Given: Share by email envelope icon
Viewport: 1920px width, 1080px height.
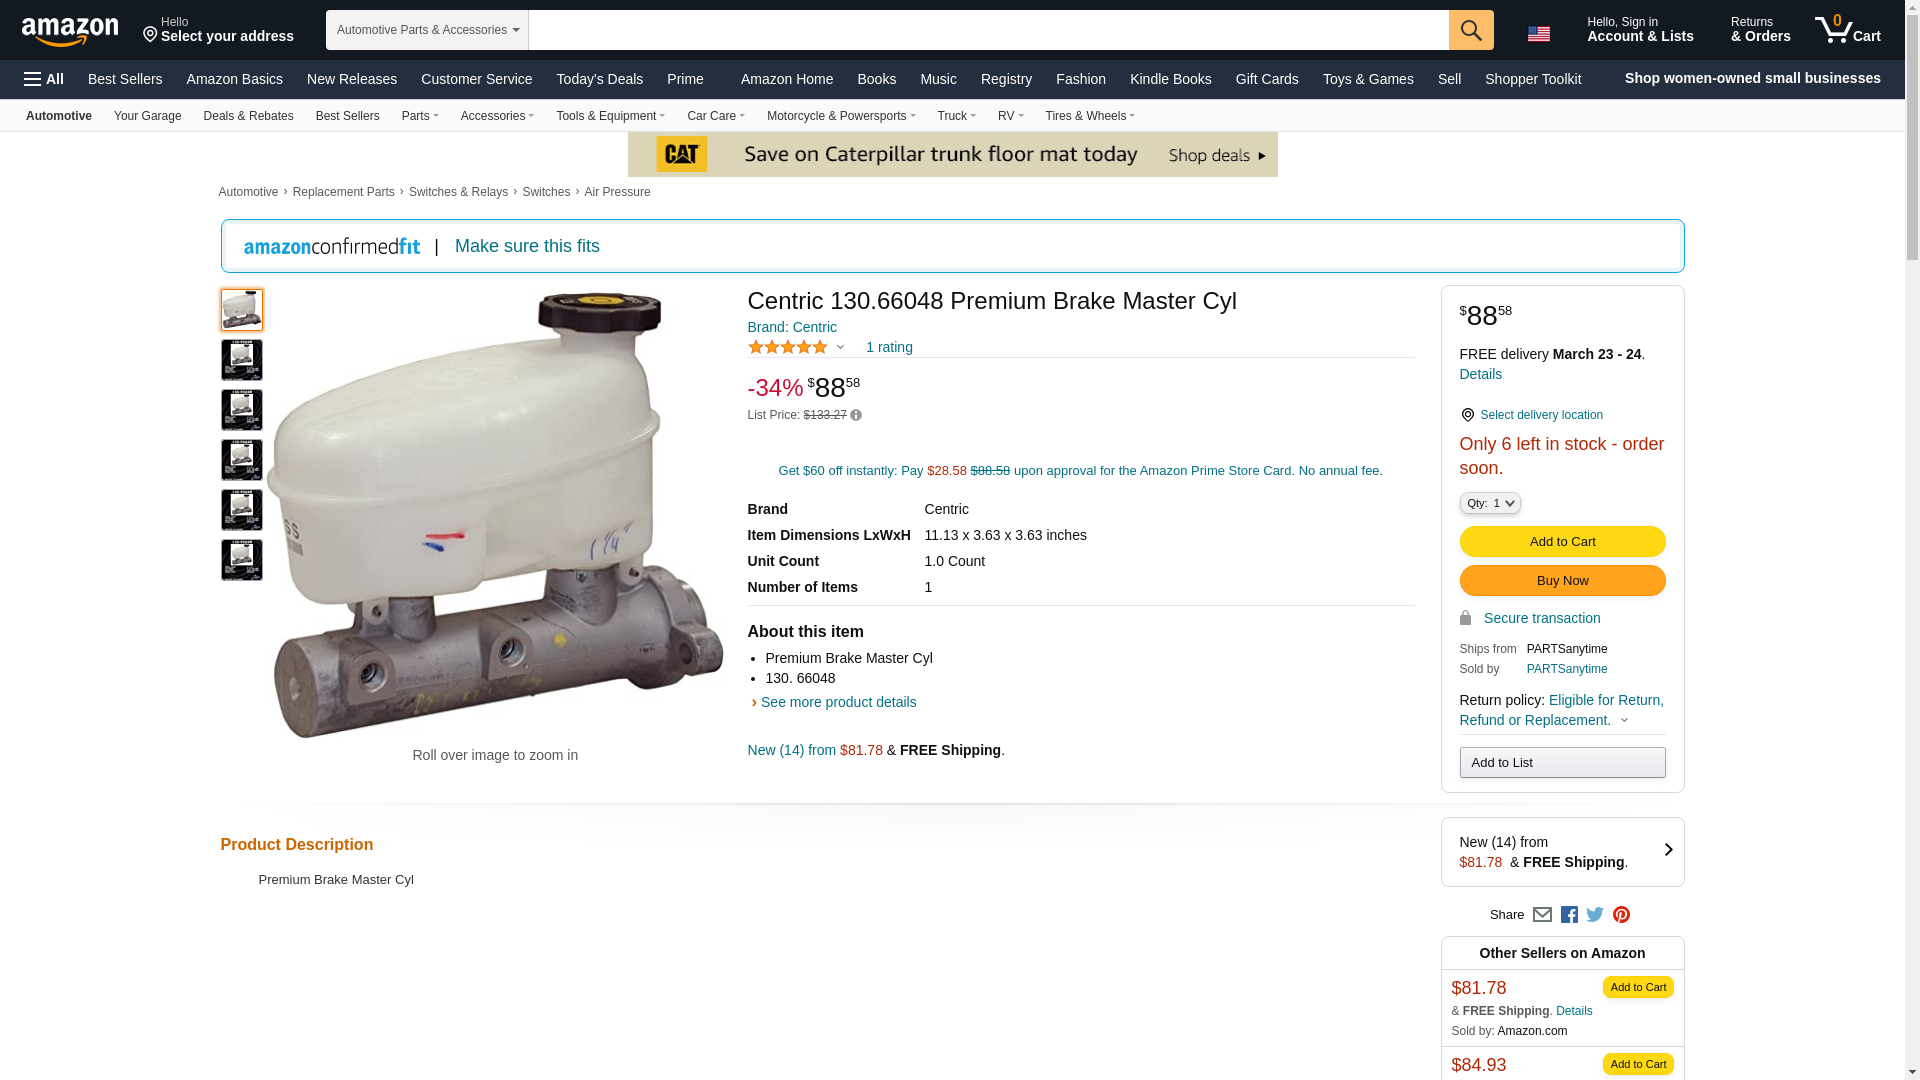Looking at the screenshot, I should pos(1542,915).
